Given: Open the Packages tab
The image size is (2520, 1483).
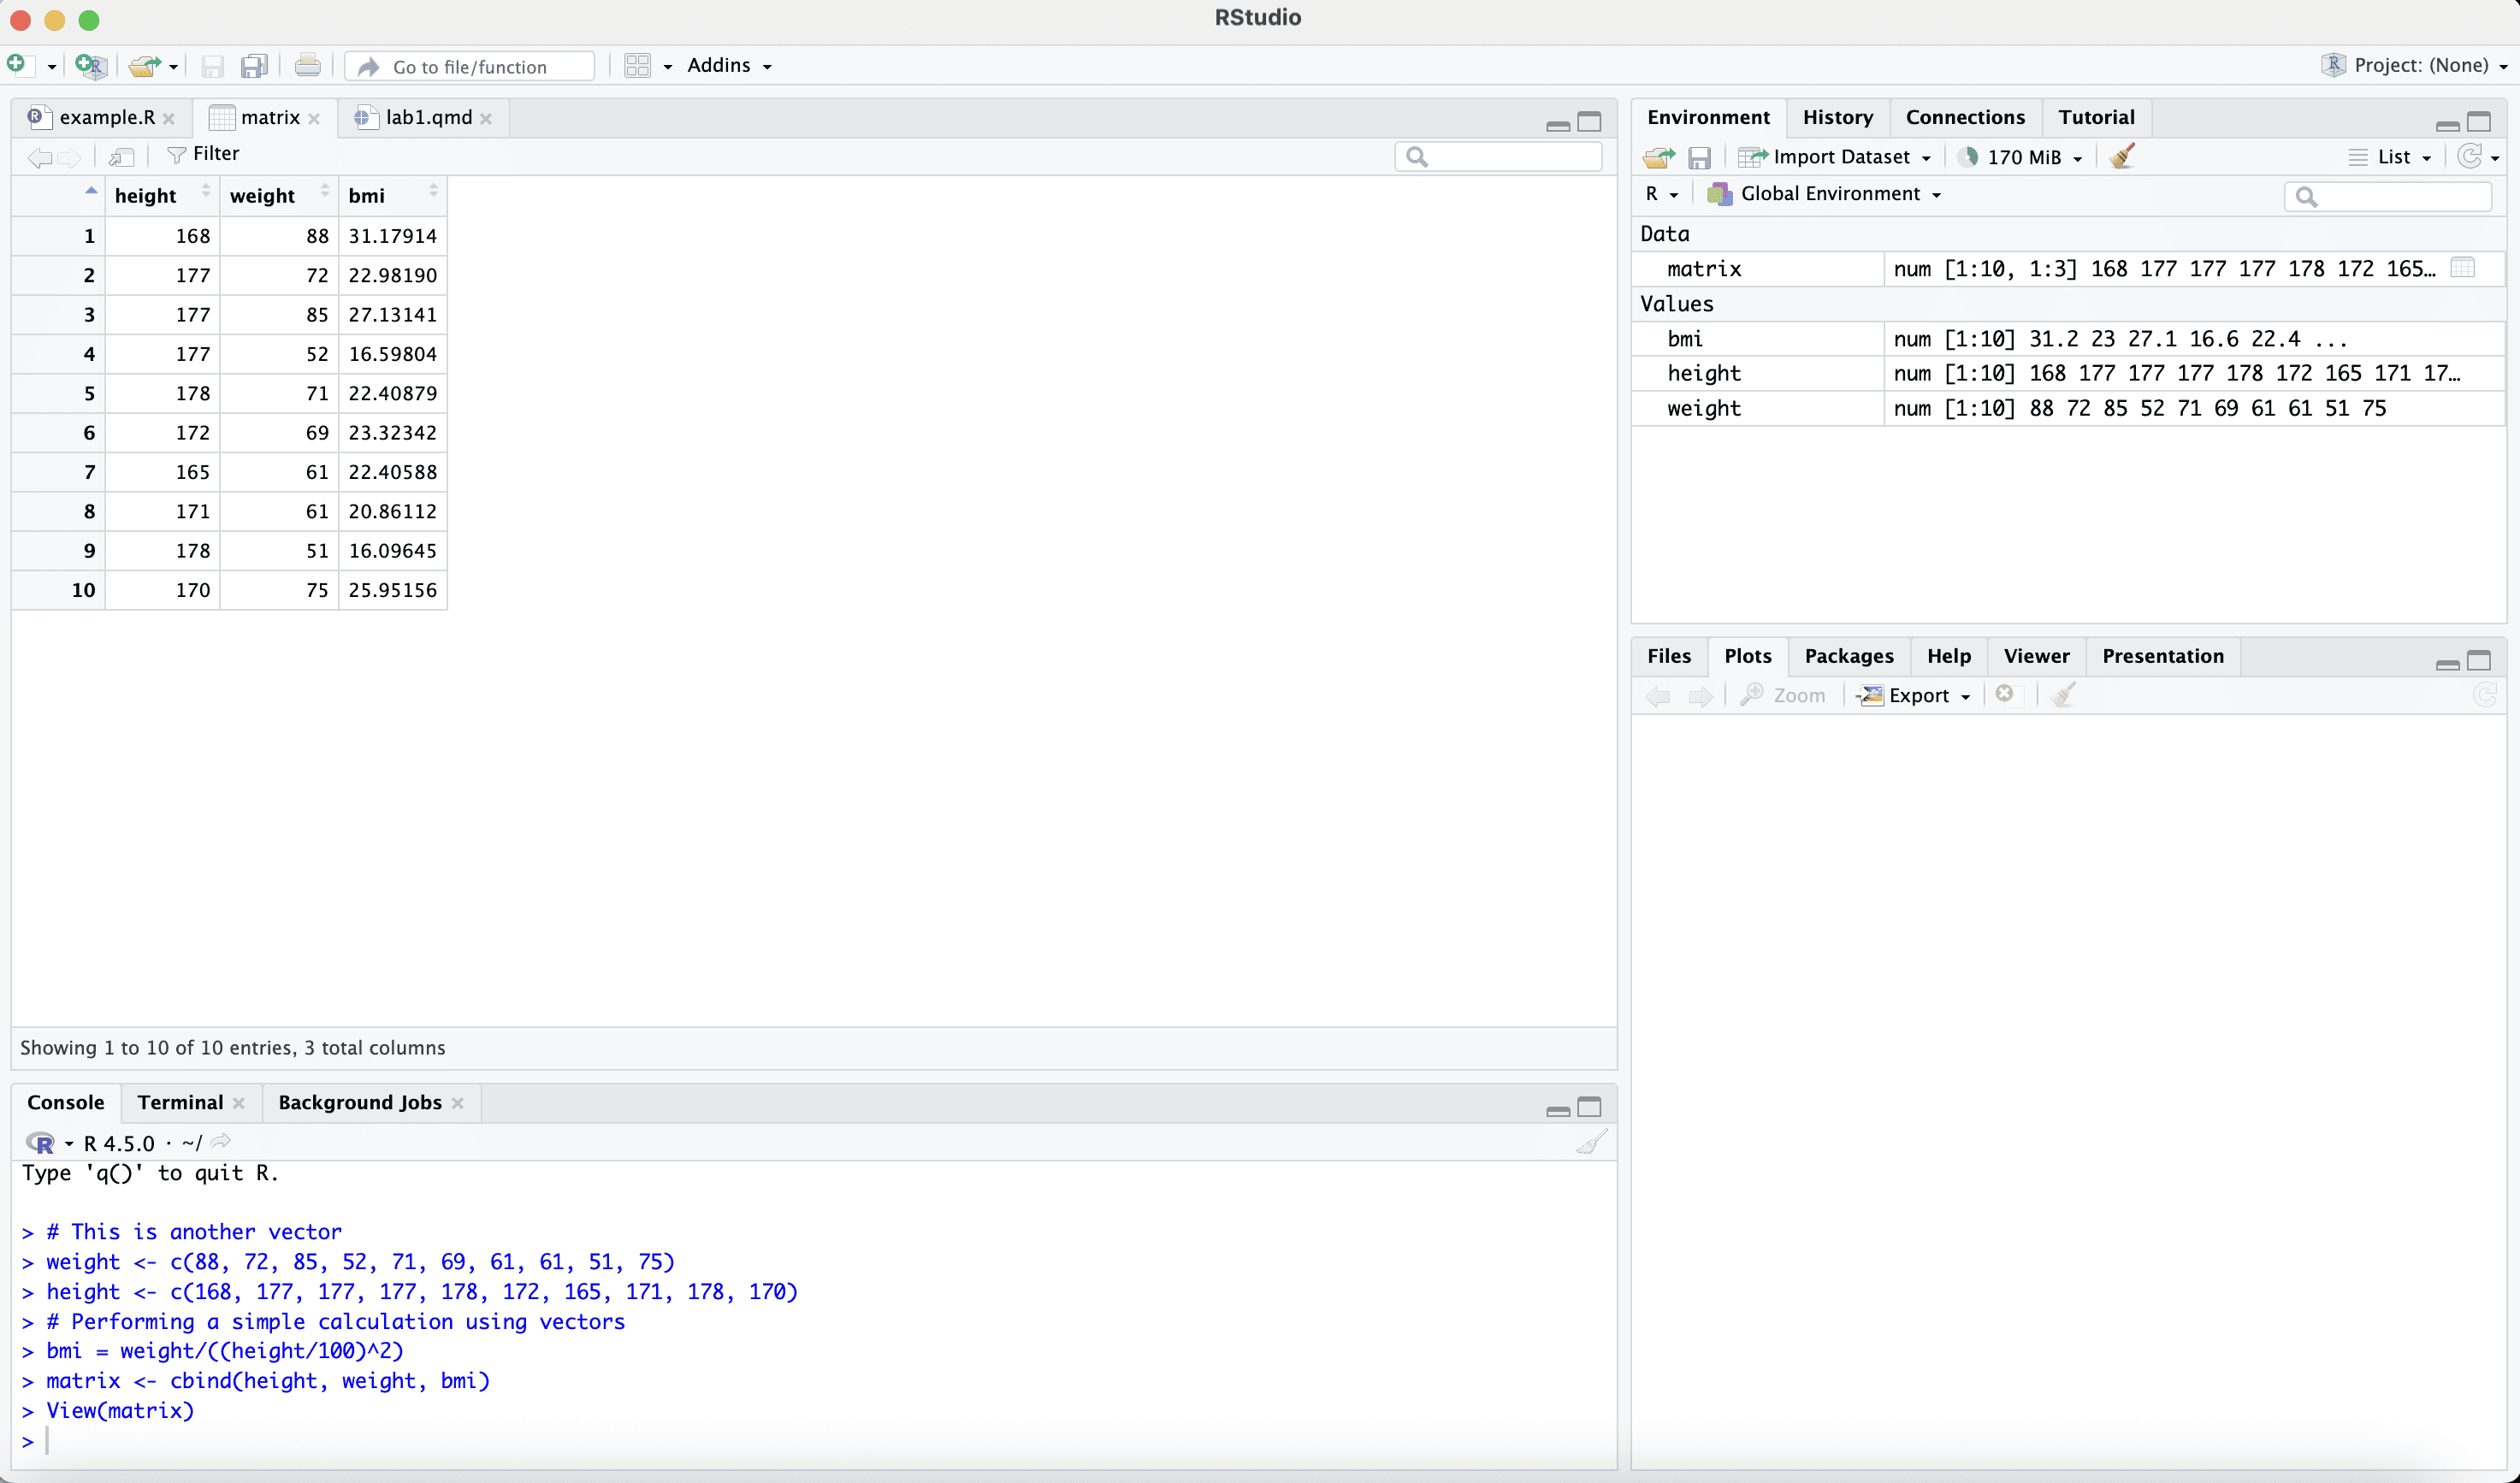Looking at the screenshot, I should point(1848,656).
